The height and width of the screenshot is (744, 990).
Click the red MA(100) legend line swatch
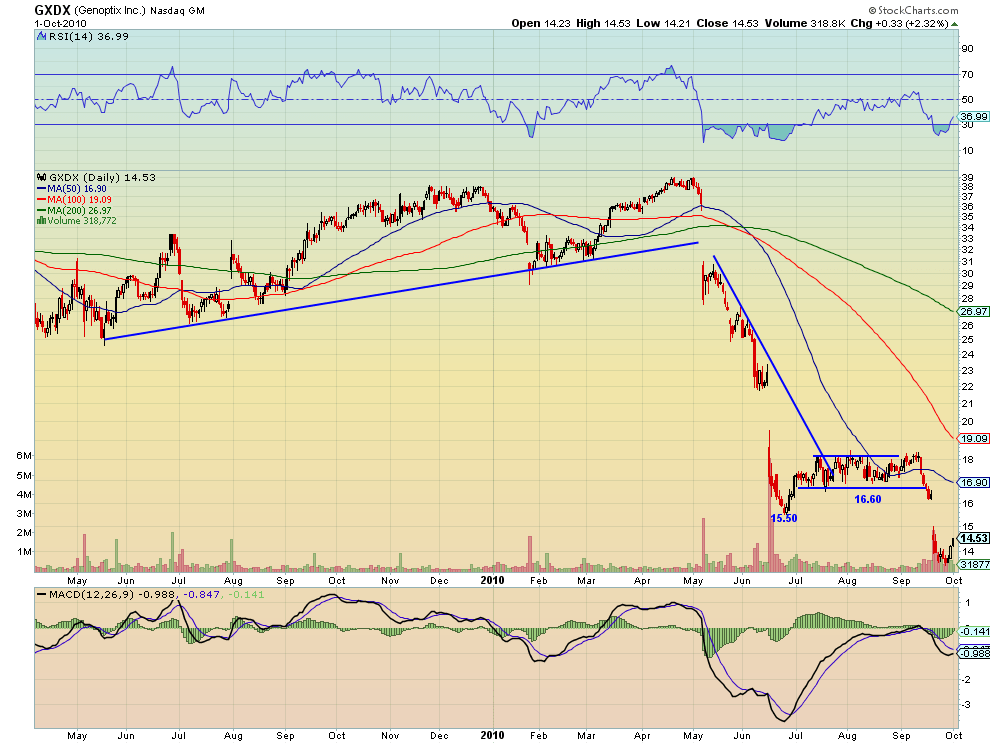42,200
